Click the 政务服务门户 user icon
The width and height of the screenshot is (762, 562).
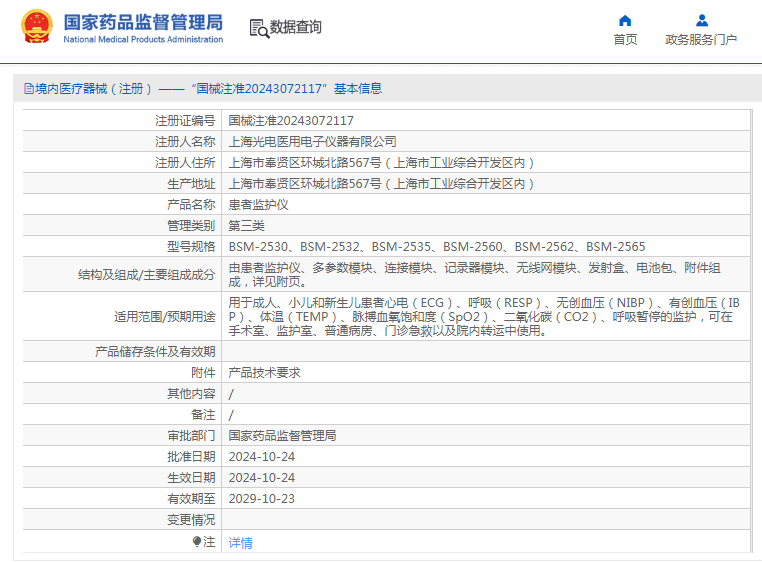pyautogui.click(x=702, y=20)
